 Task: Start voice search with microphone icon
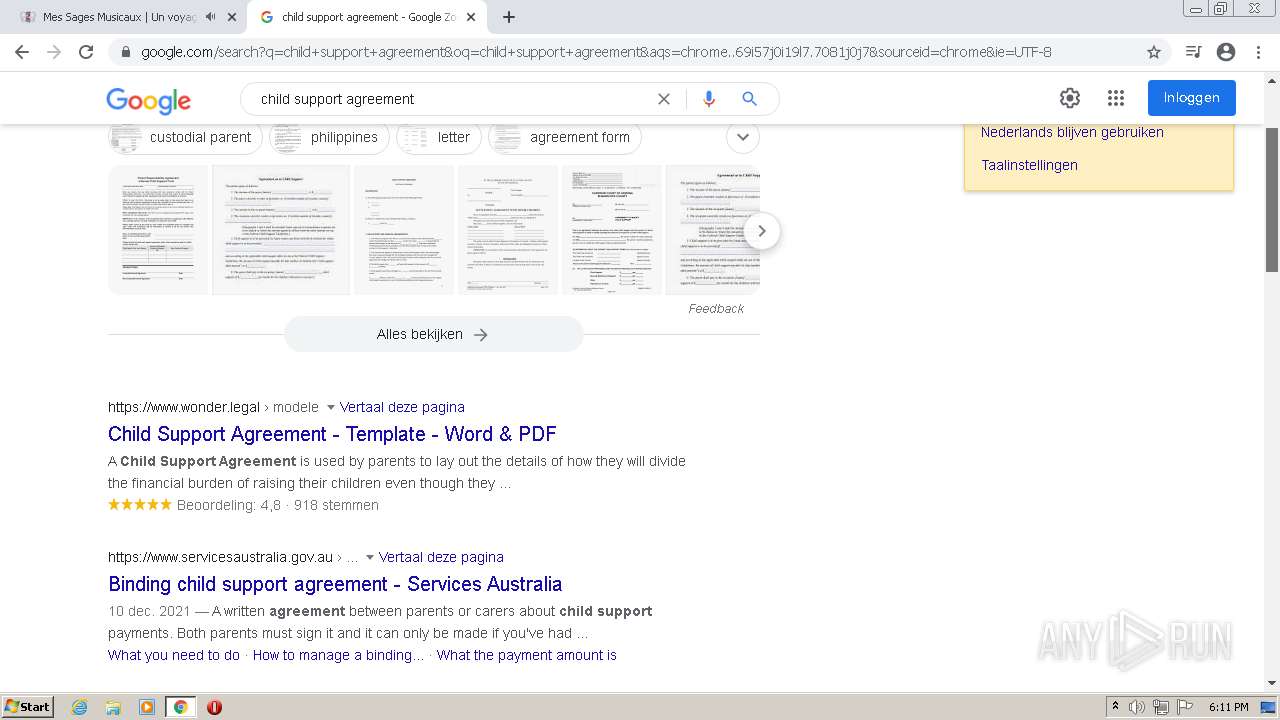[709, 99]
